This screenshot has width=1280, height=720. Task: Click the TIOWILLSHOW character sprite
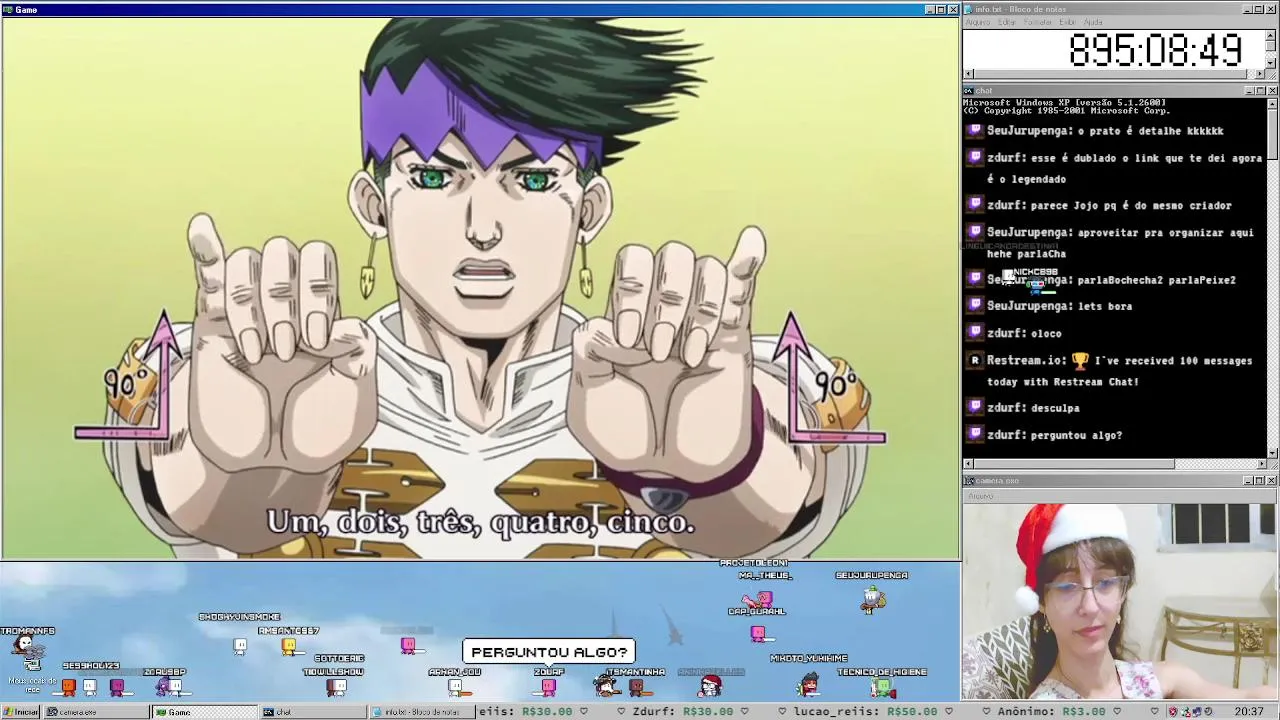(336, 687)
